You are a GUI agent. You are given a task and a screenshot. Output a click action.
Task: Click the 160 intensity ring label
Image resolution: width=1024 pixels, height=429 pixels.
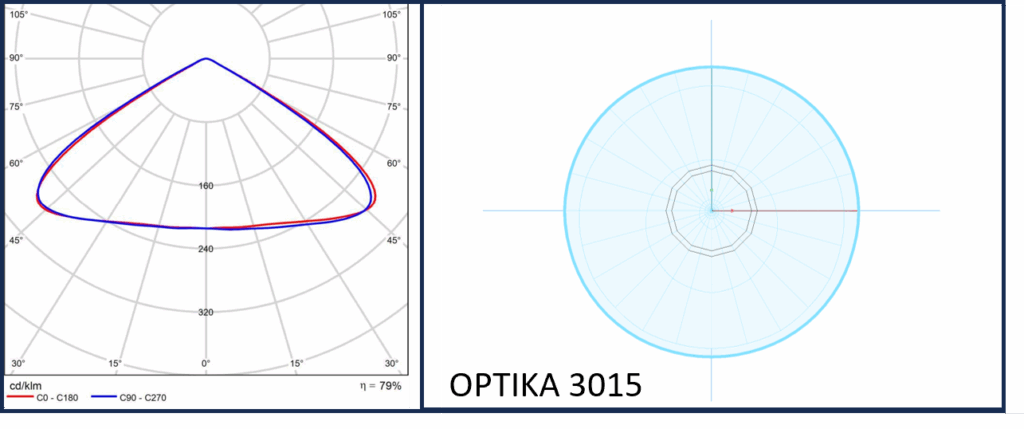click(x=206, y=186)
